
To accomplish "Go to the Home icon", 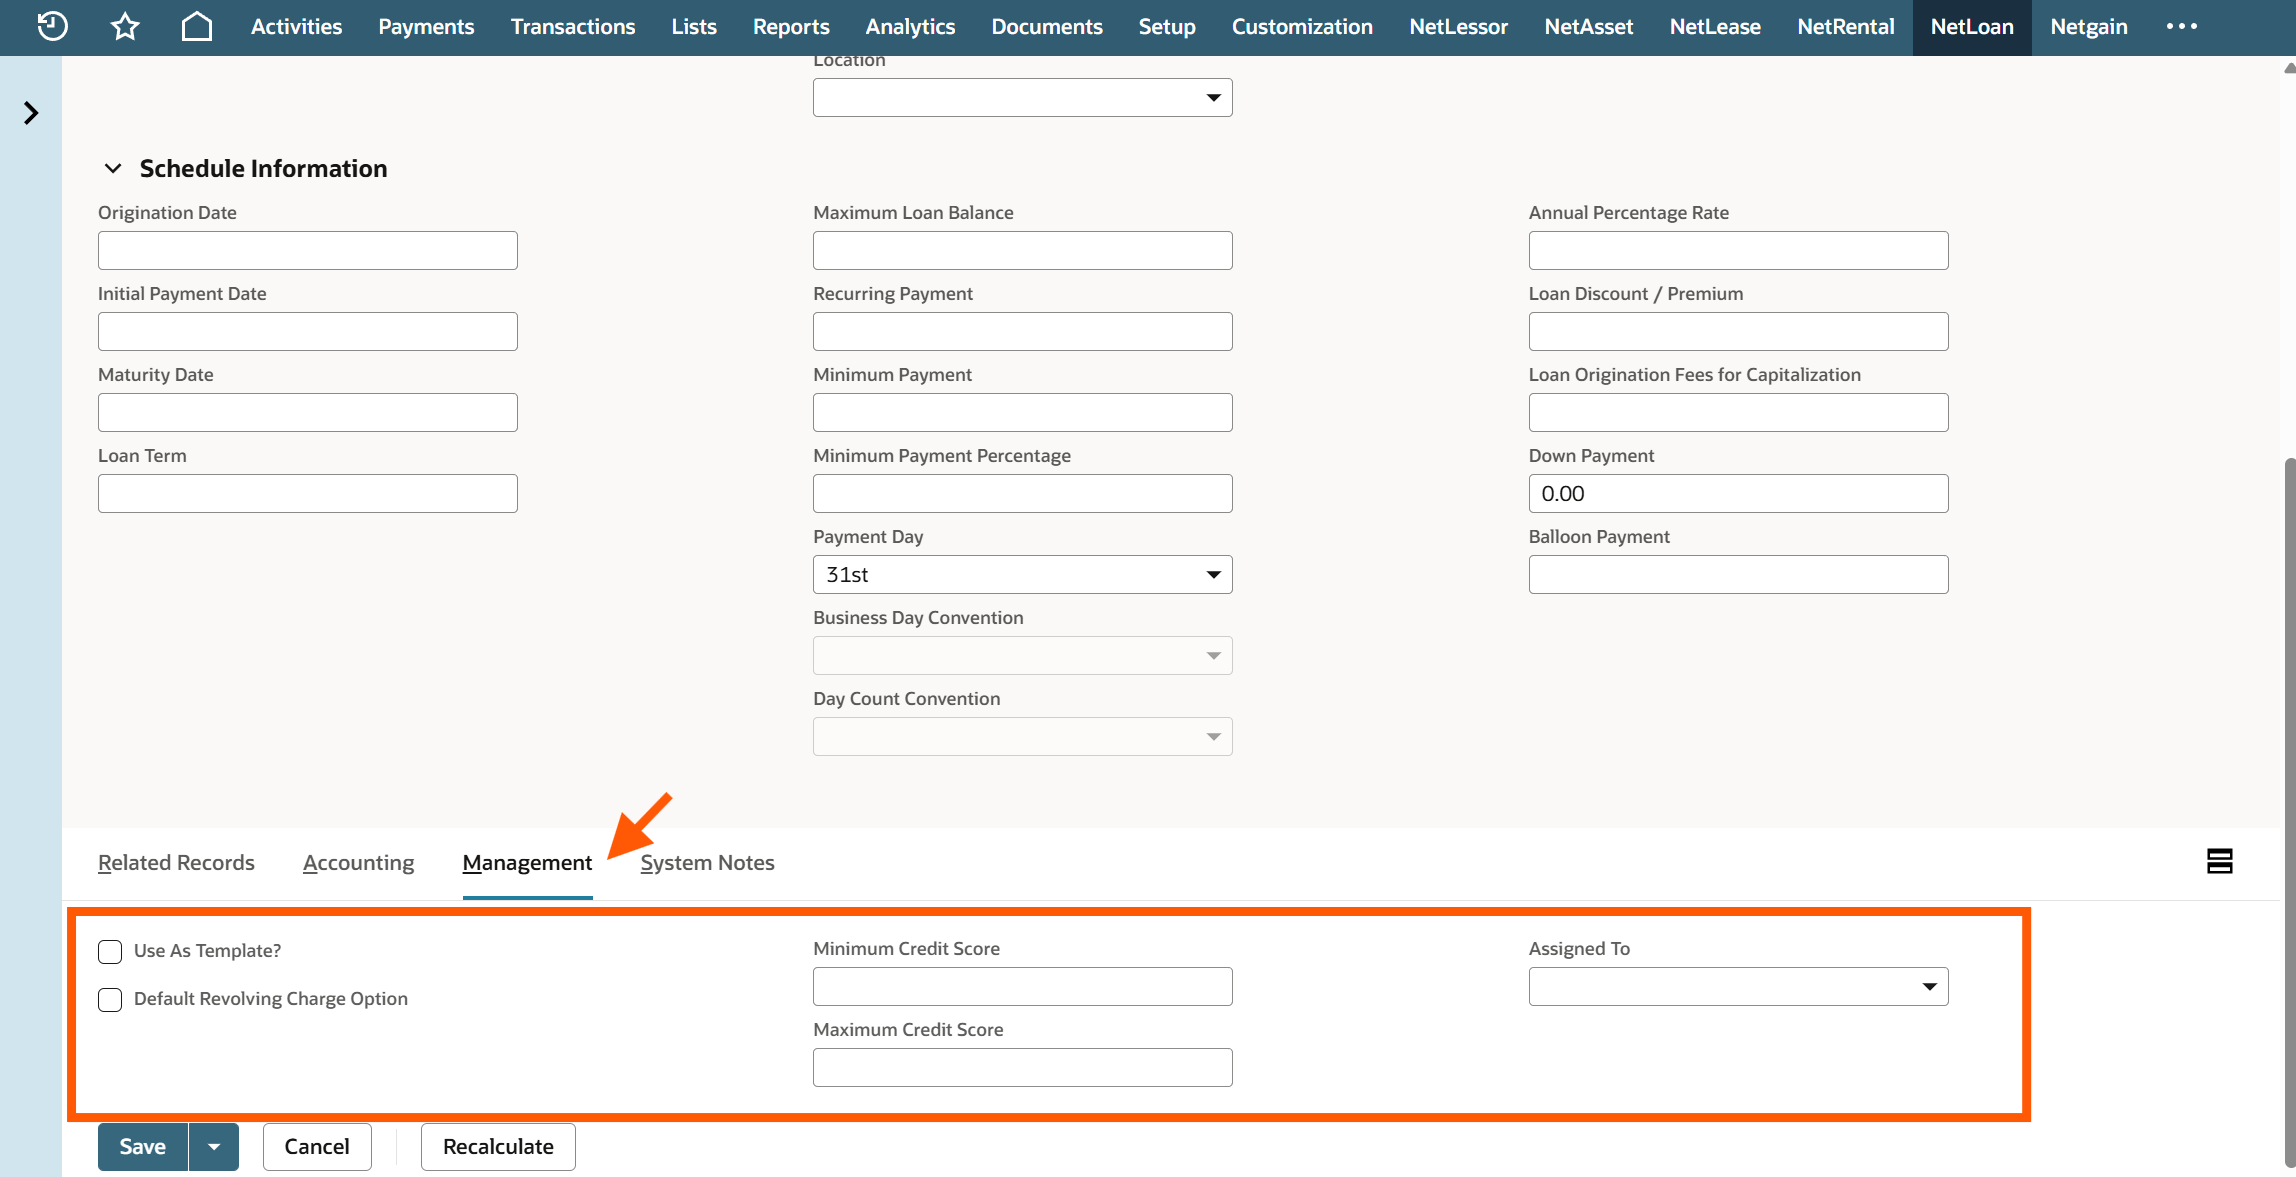I will click(x=197, y=27).
